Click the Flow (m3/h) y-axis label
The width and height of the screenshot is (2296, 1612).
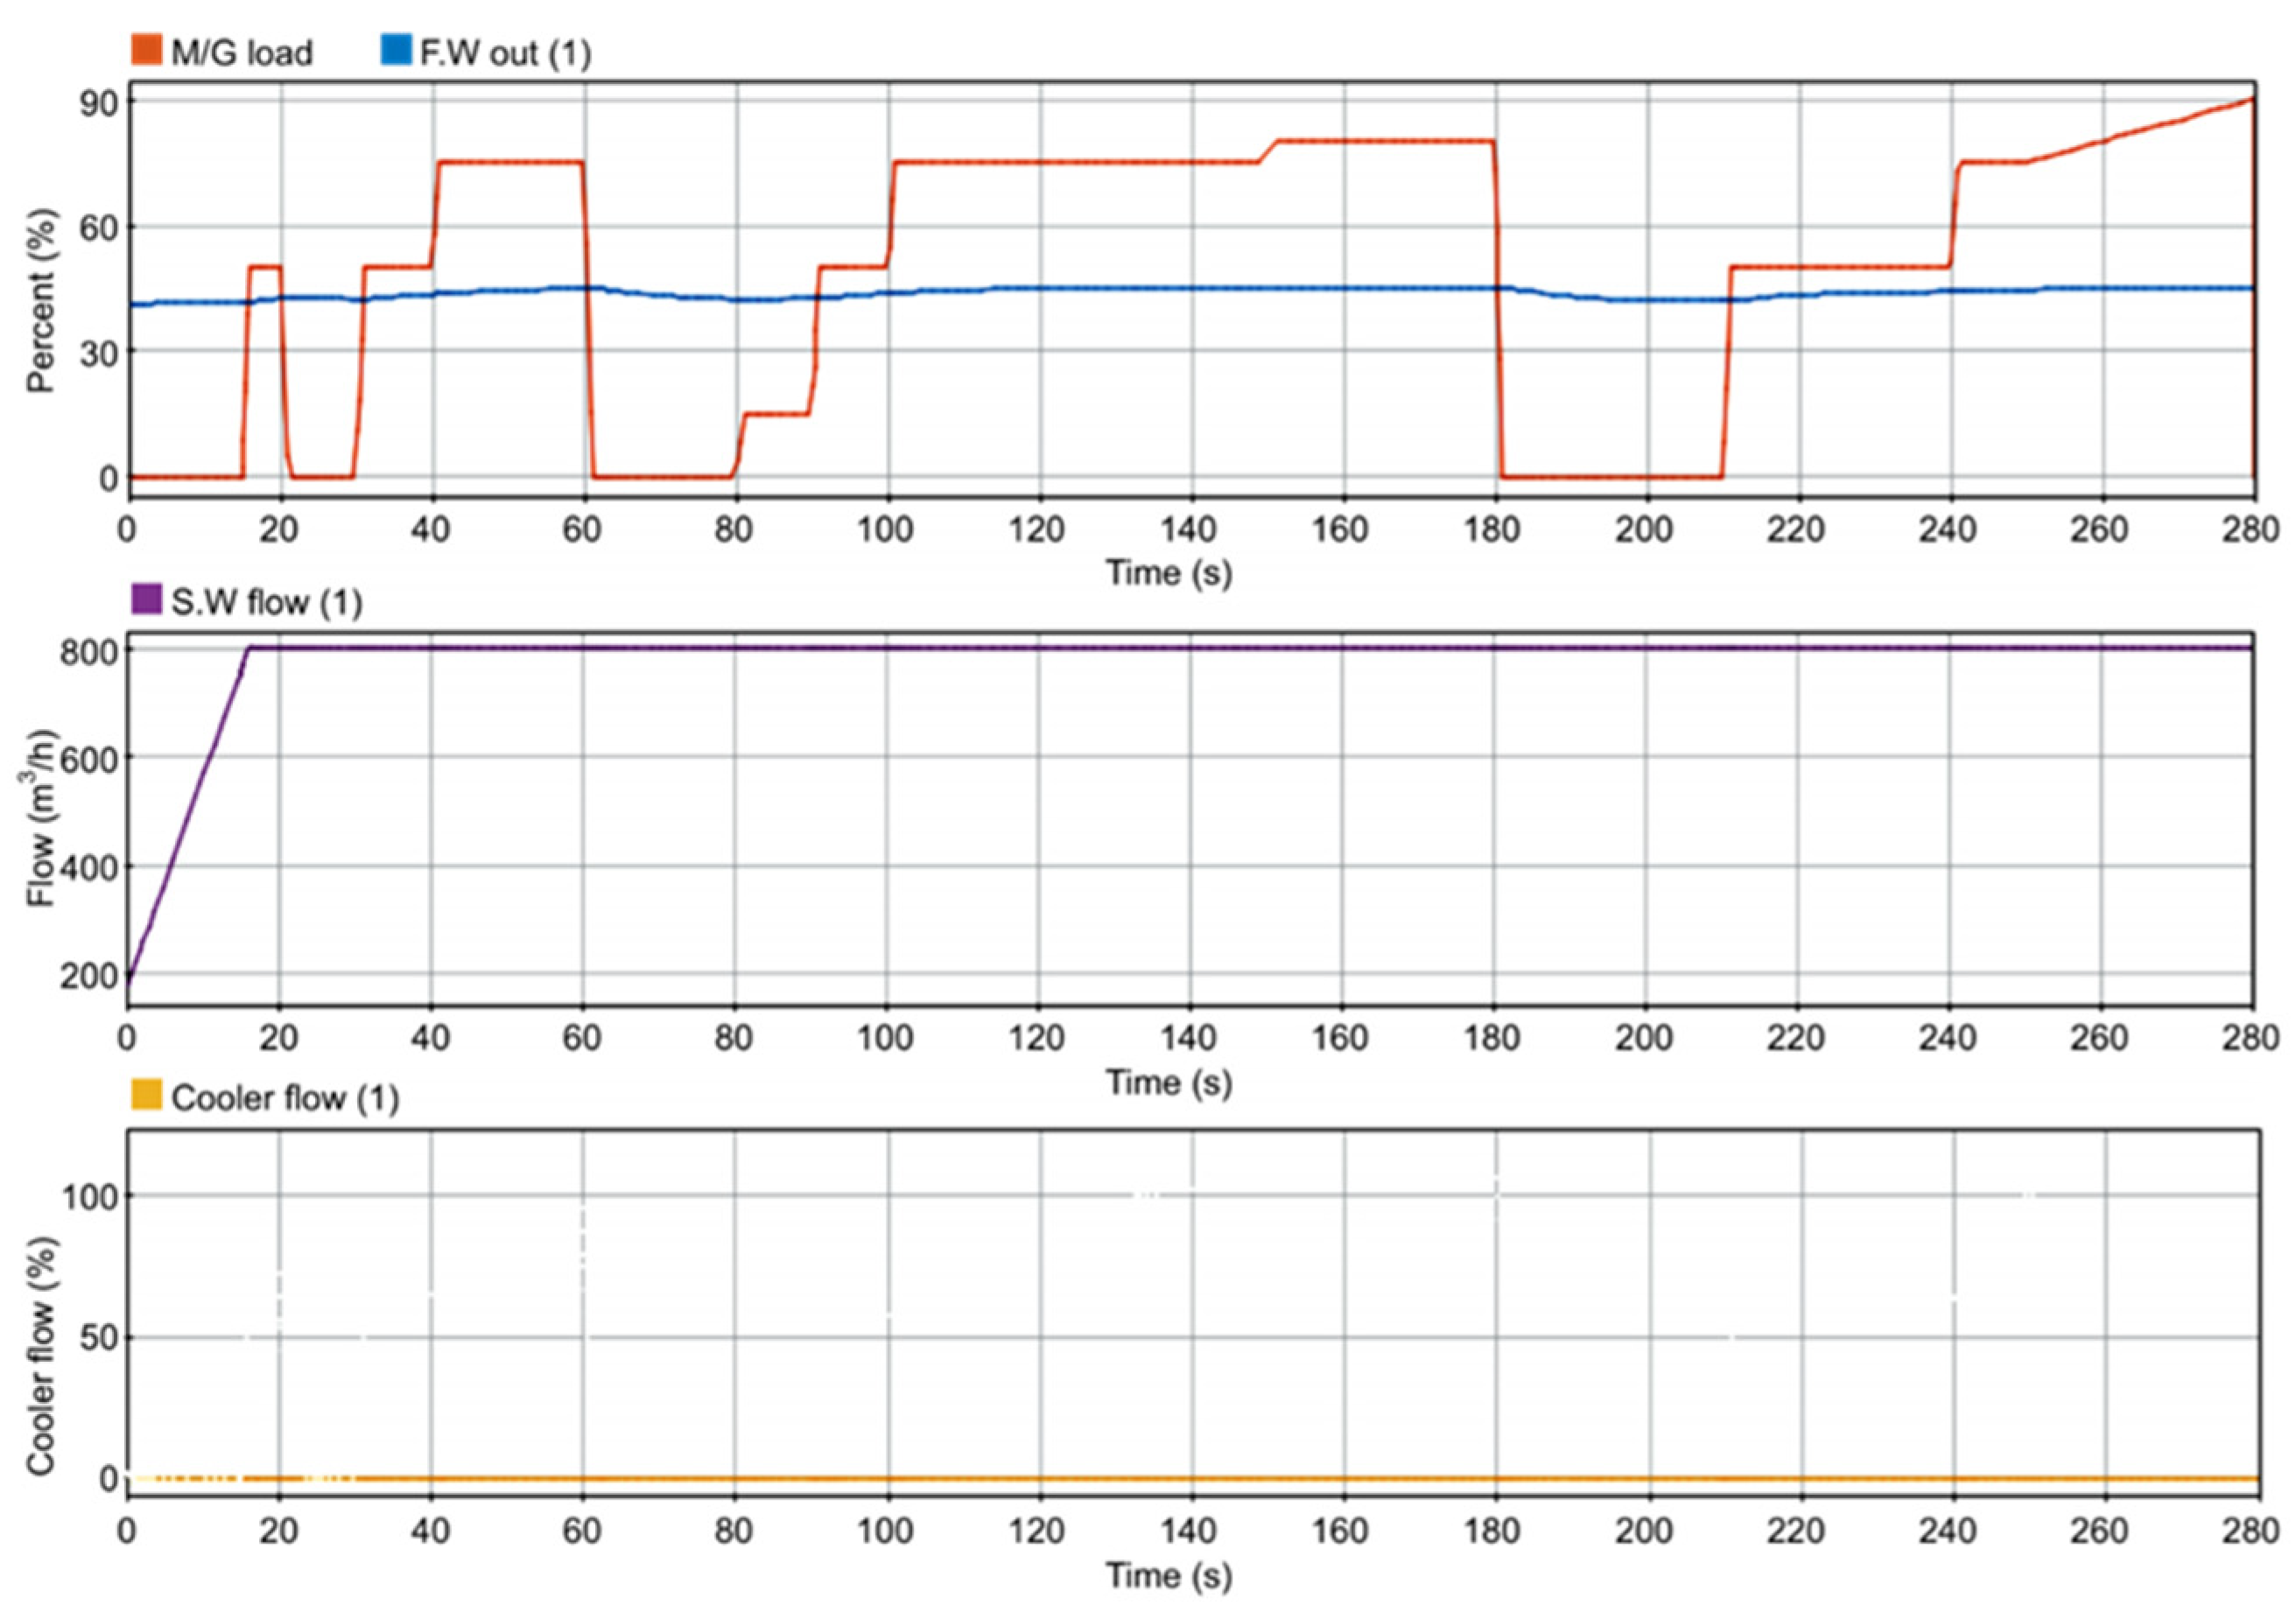(x=40, y=818)
